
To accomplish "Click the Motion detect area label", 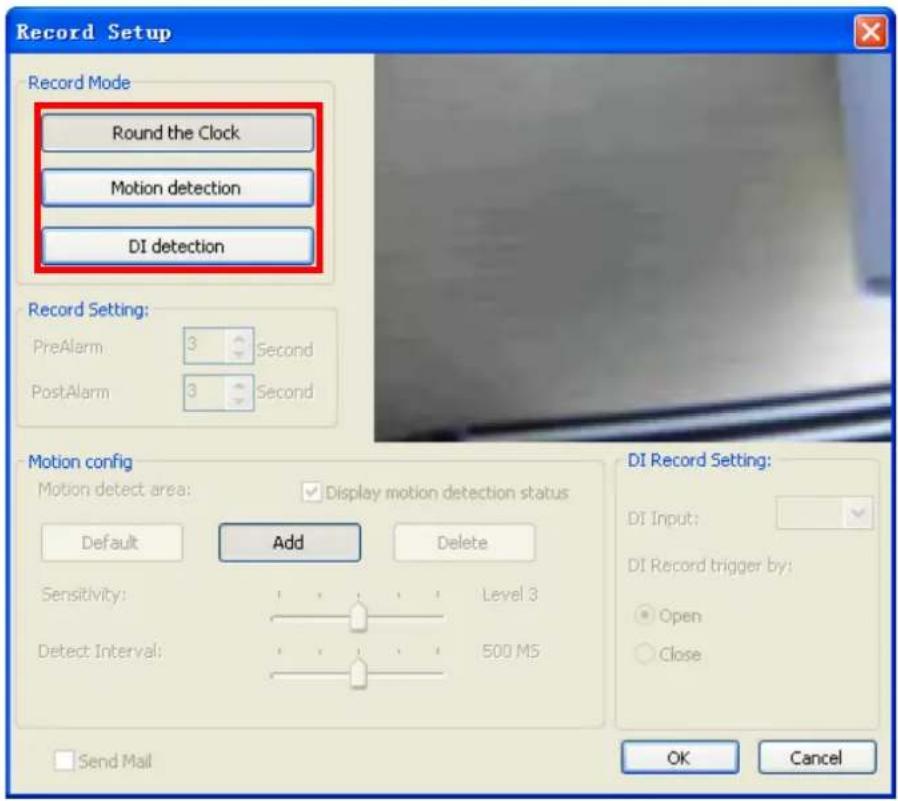I will coord(115,490).
